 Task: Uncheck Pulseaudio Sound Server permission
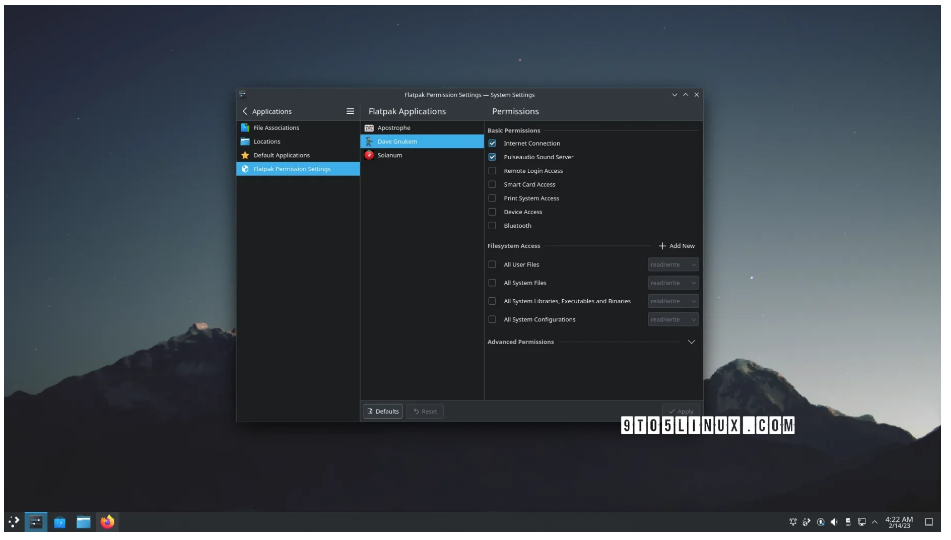492,157
